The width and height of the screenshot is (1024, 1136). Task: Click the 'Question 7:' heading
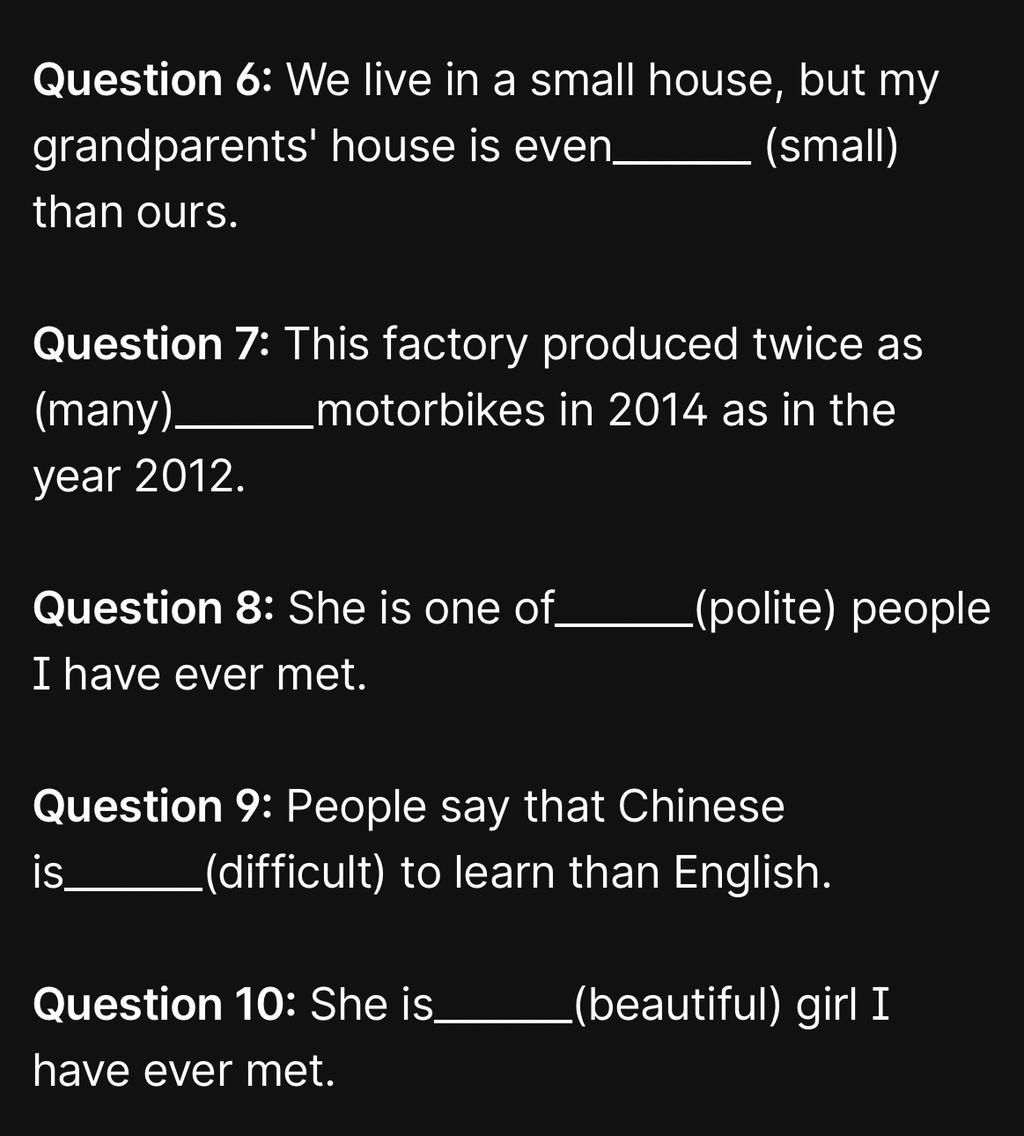[x=151, y=343]
